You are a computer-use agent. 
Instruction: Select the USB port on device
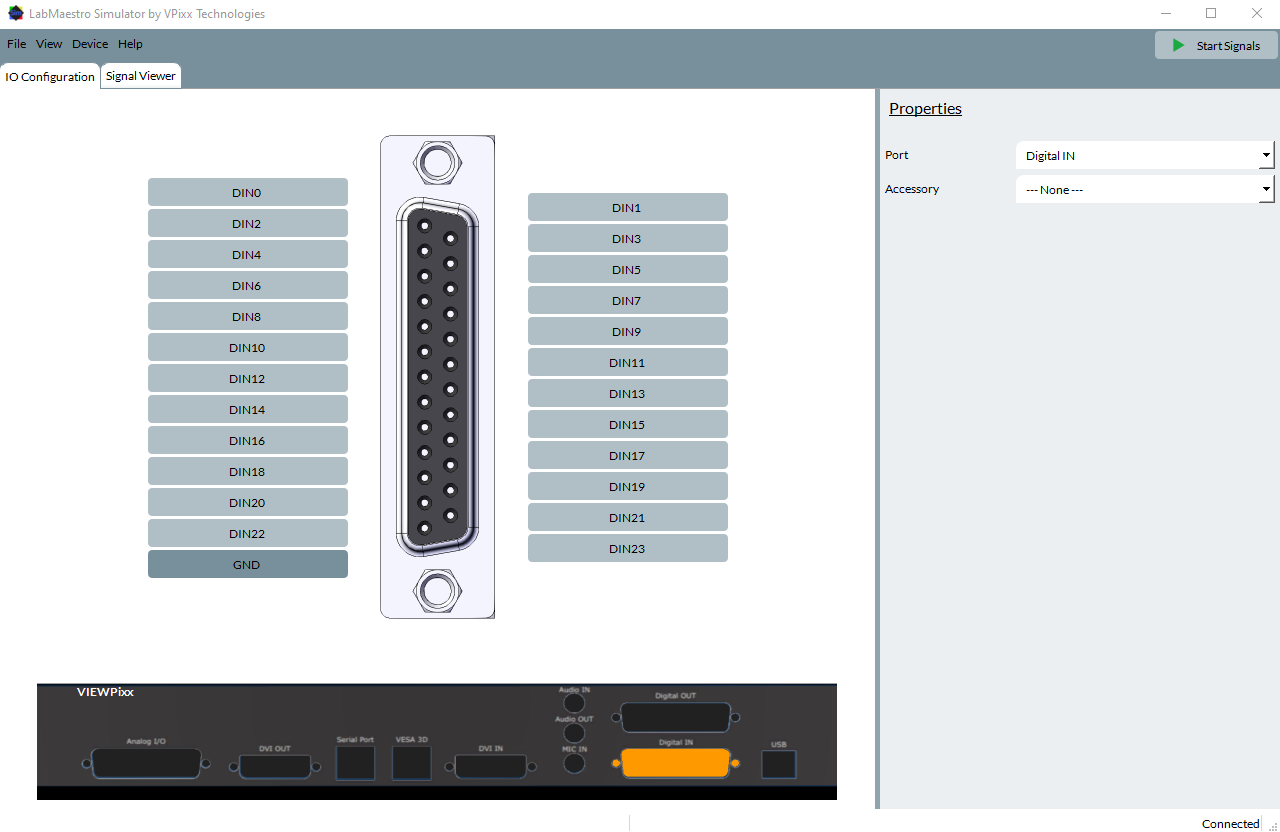[778, 764]
